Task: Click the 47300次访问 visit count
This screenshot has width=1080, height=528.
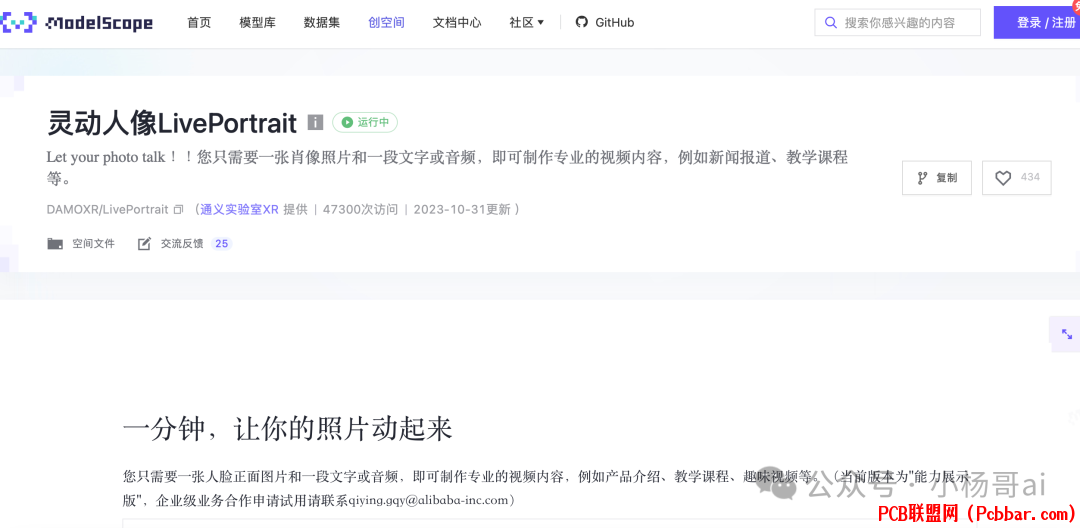Action: pyautogui.click(x=360, y=209)
